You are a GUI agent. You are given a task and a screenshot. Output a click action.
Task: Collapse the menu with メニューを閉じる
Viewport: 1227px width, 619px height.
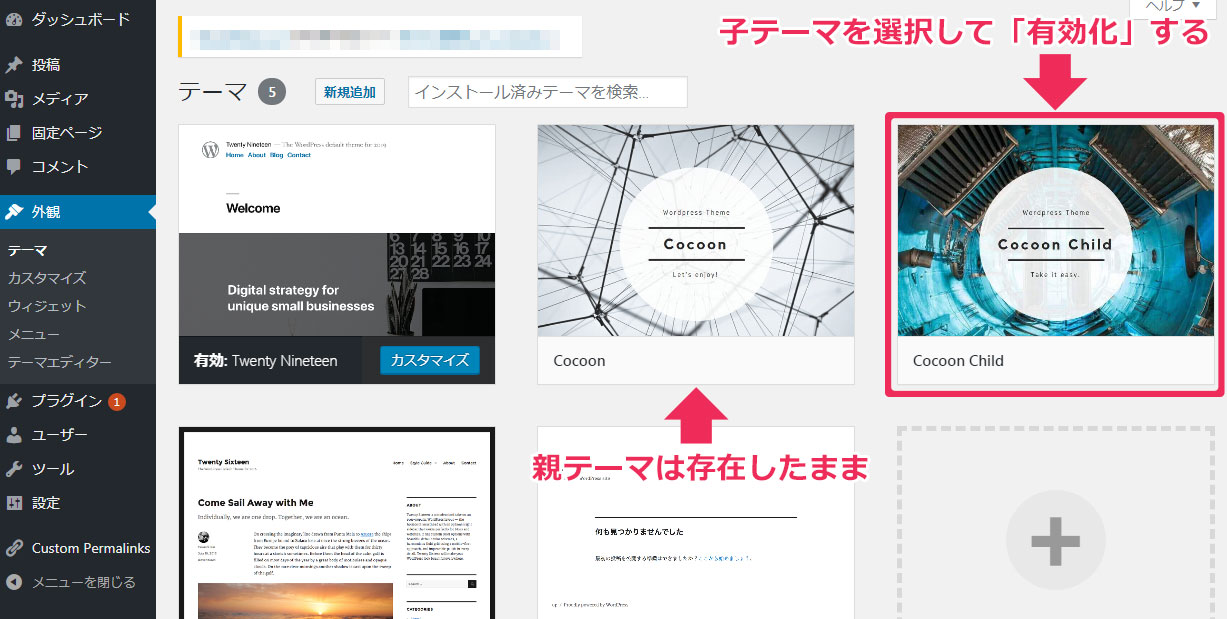[70, 582]
